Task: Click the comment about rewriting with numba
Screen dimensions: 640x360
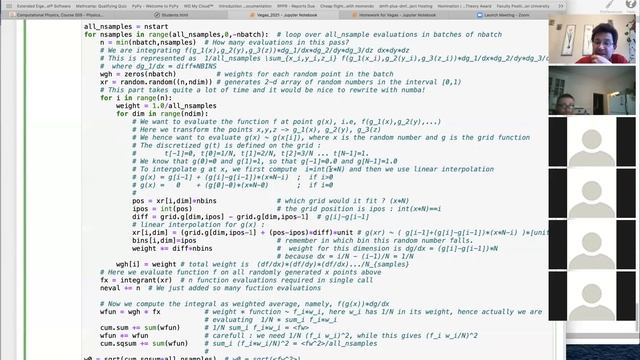Action: 262,90
